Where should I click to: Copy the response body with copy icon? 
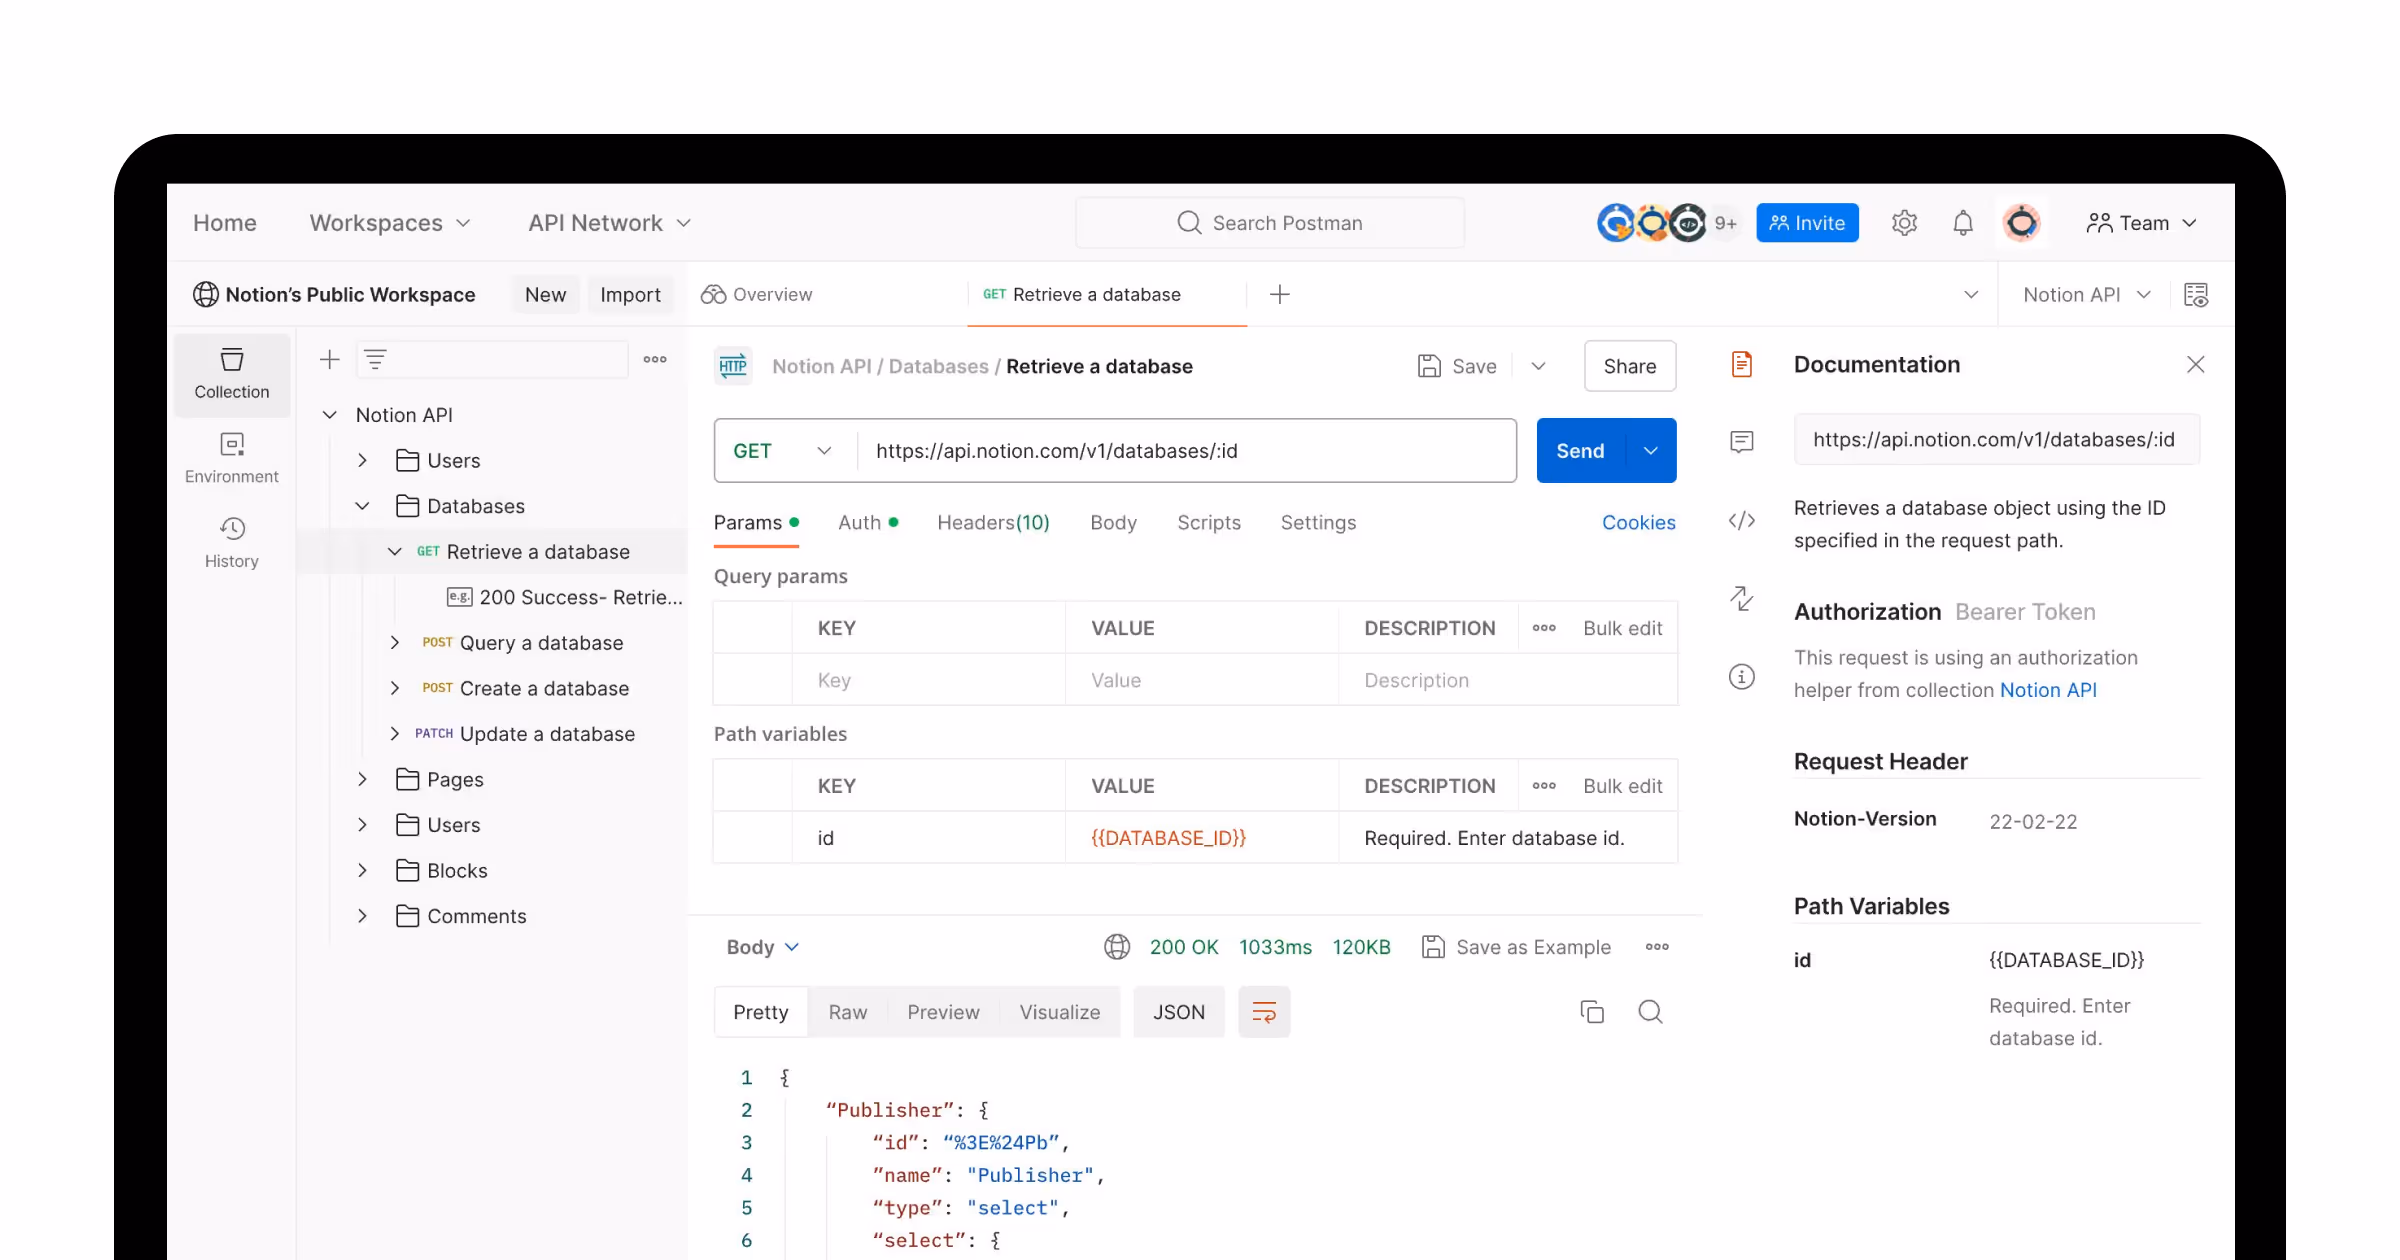click(1591, 1012)
